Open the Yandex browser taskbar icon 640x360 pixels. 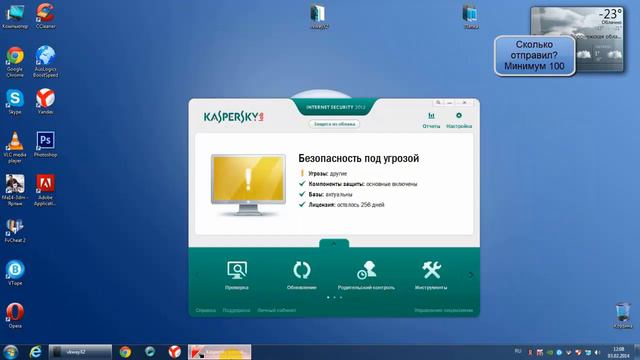[x=175, y=352]
